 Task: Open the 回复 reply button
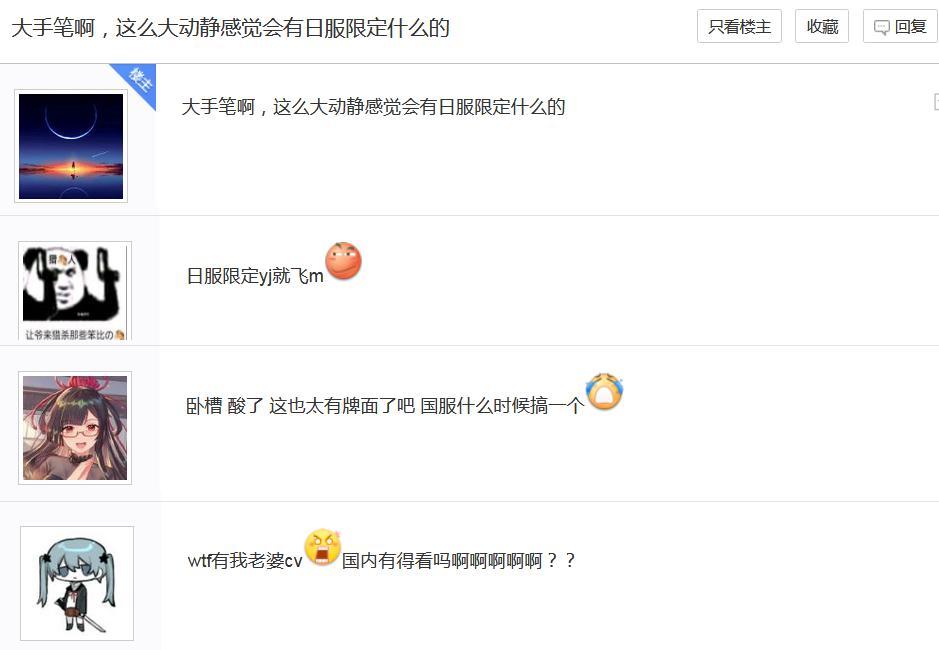tap(900, 26)
